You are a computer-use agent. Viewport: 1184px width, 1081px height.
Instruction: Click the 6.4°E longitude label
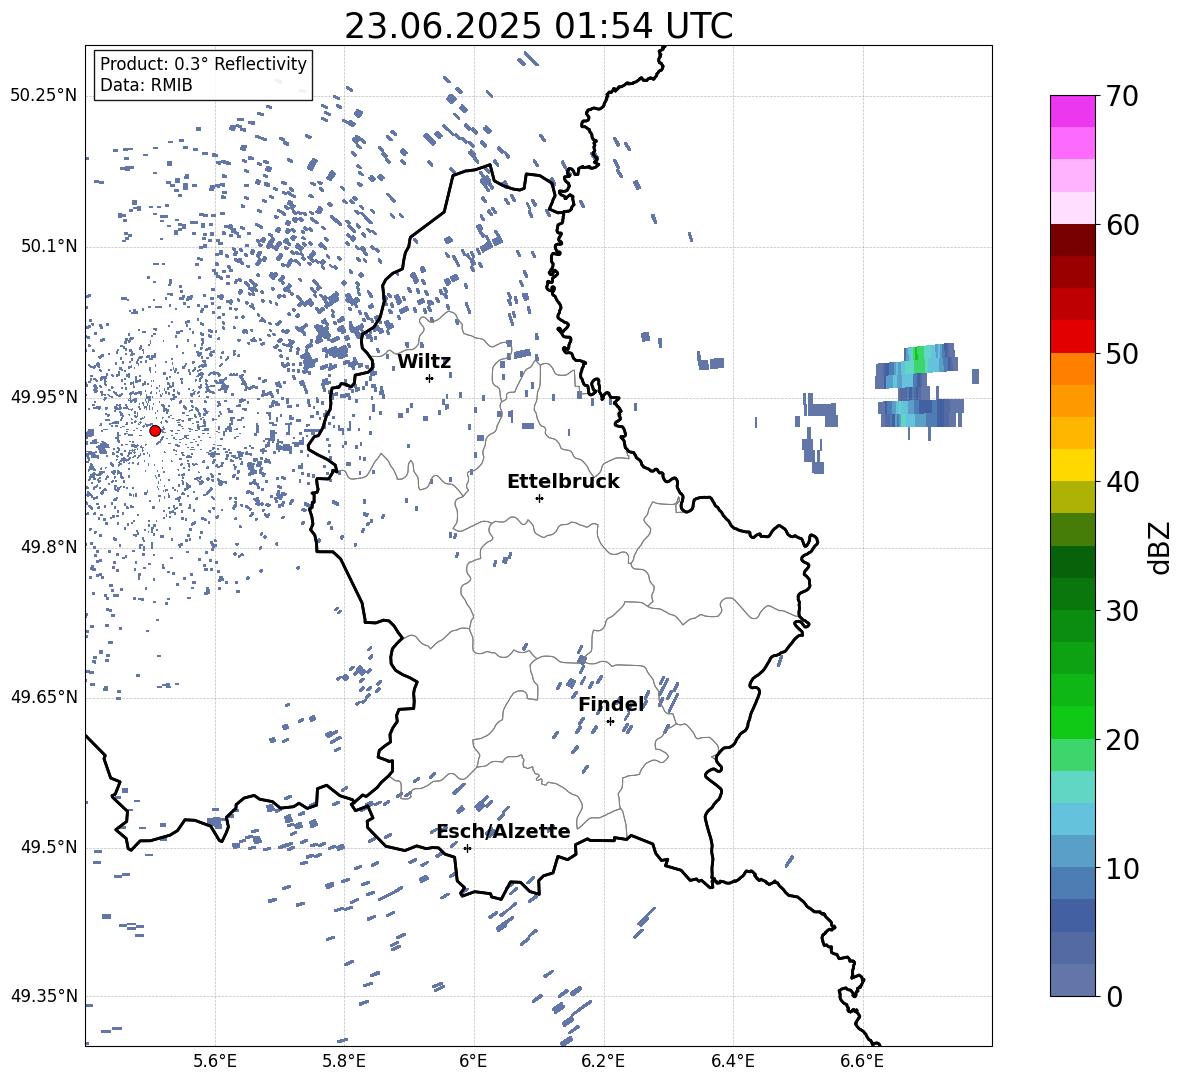(x=733, y=1061)
